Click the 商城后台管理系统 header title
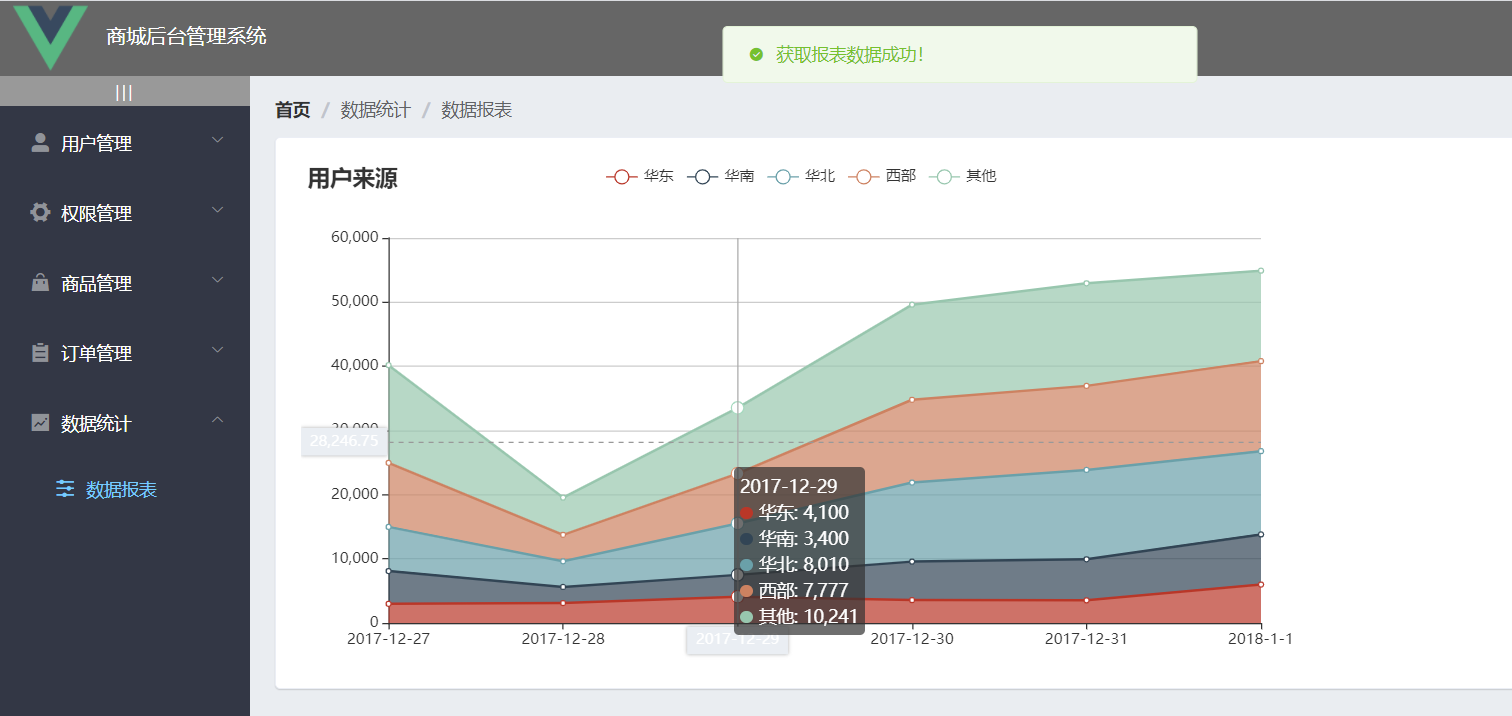This screenshot has width=1512, height=716. tap(187, 37)
